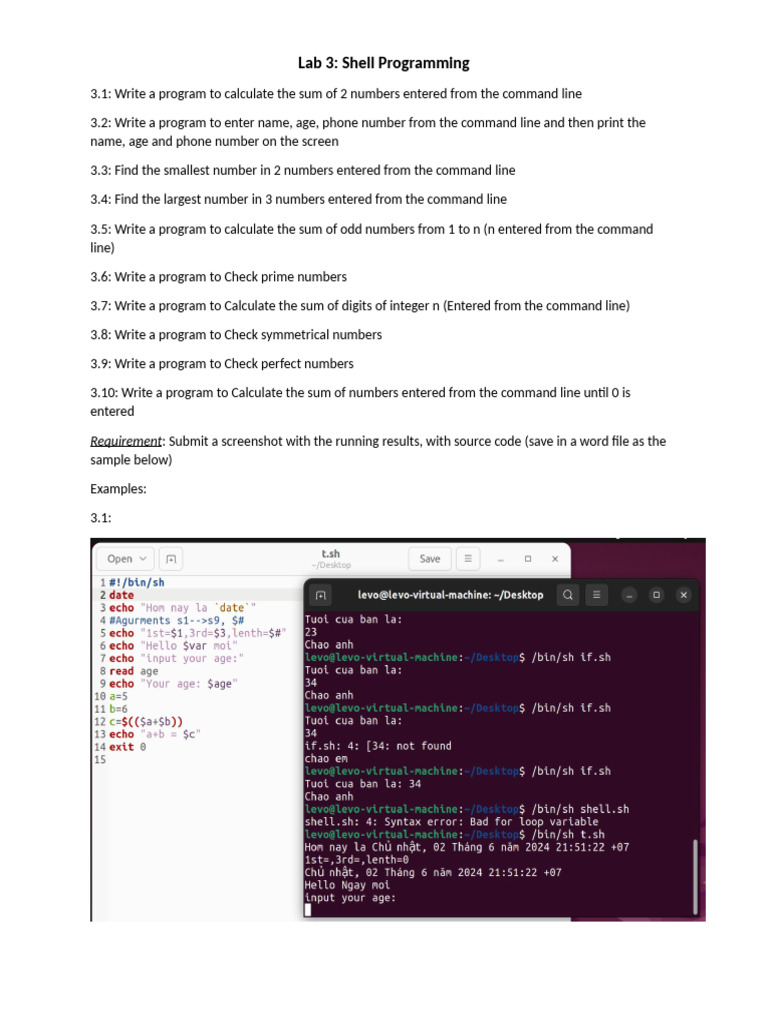Close the terminal window
This screenshot has width=768, height=1024.
[684, 595]
